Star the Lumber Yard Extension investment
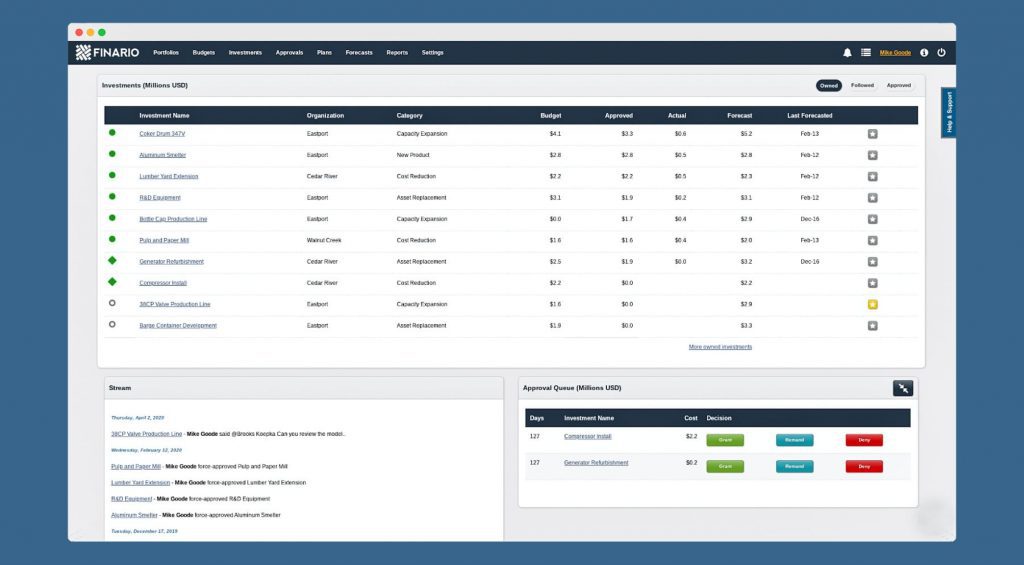1024x565 pixels. pos(872,176)
